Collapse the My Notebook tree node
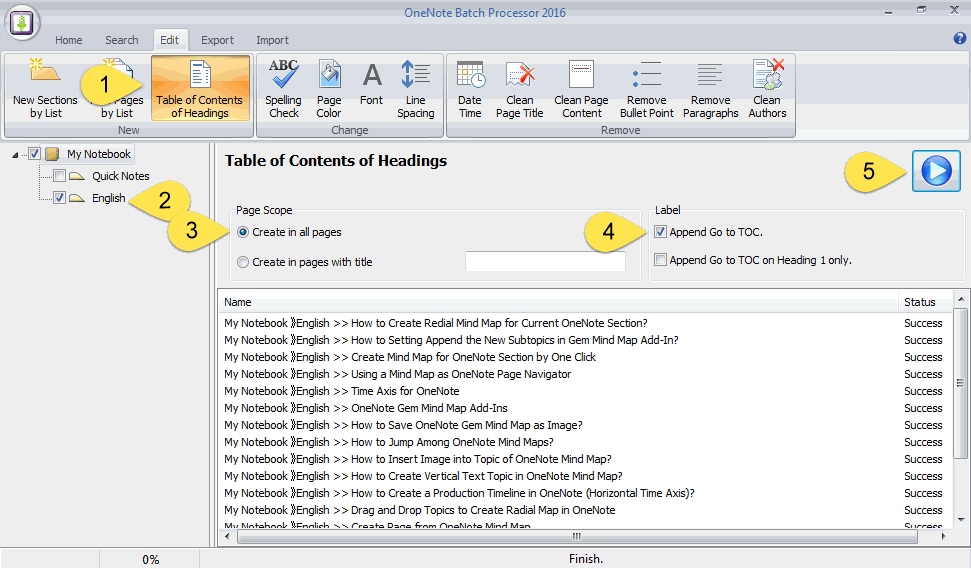 (15, 155)
